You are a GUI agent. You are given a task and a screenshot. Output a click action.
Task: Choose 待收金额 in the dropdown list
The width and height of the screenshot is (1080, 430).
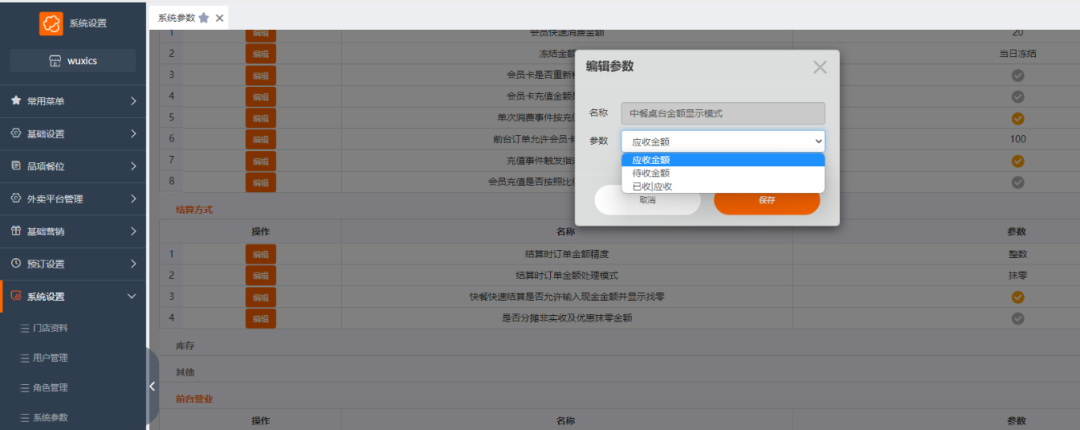(723, 173)
